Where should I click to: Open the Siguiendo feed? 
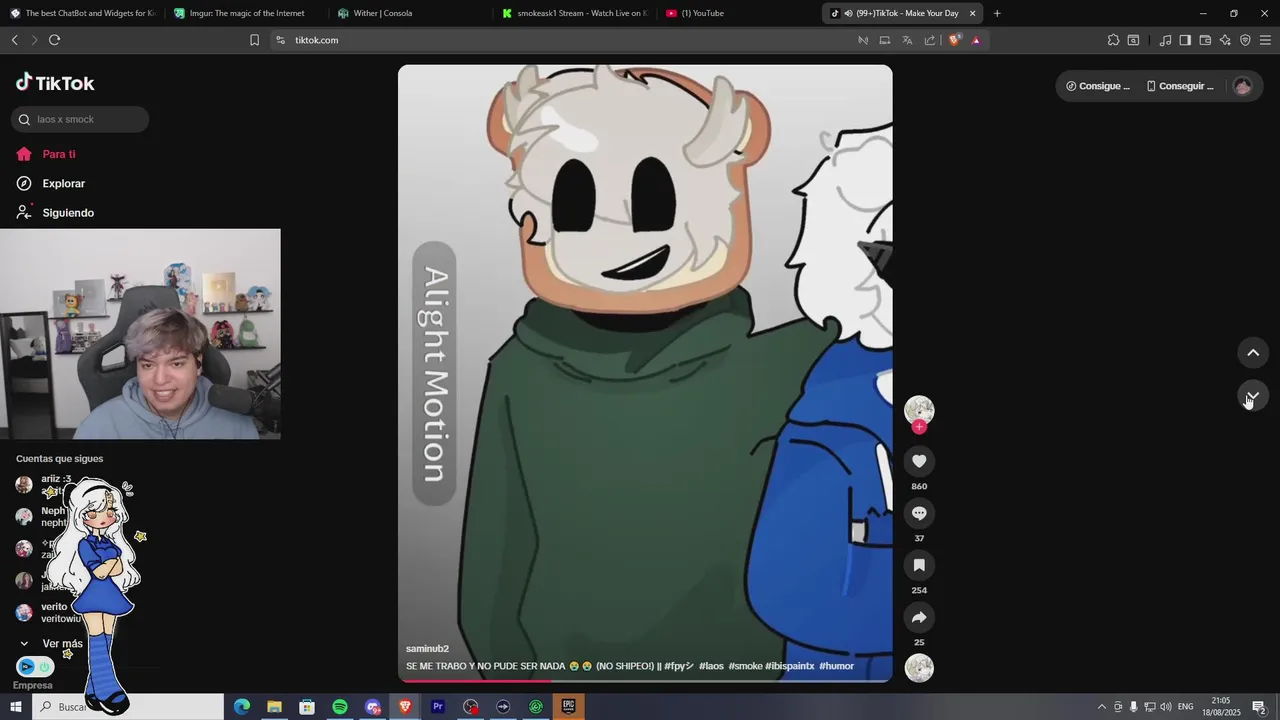pos(68,213)
